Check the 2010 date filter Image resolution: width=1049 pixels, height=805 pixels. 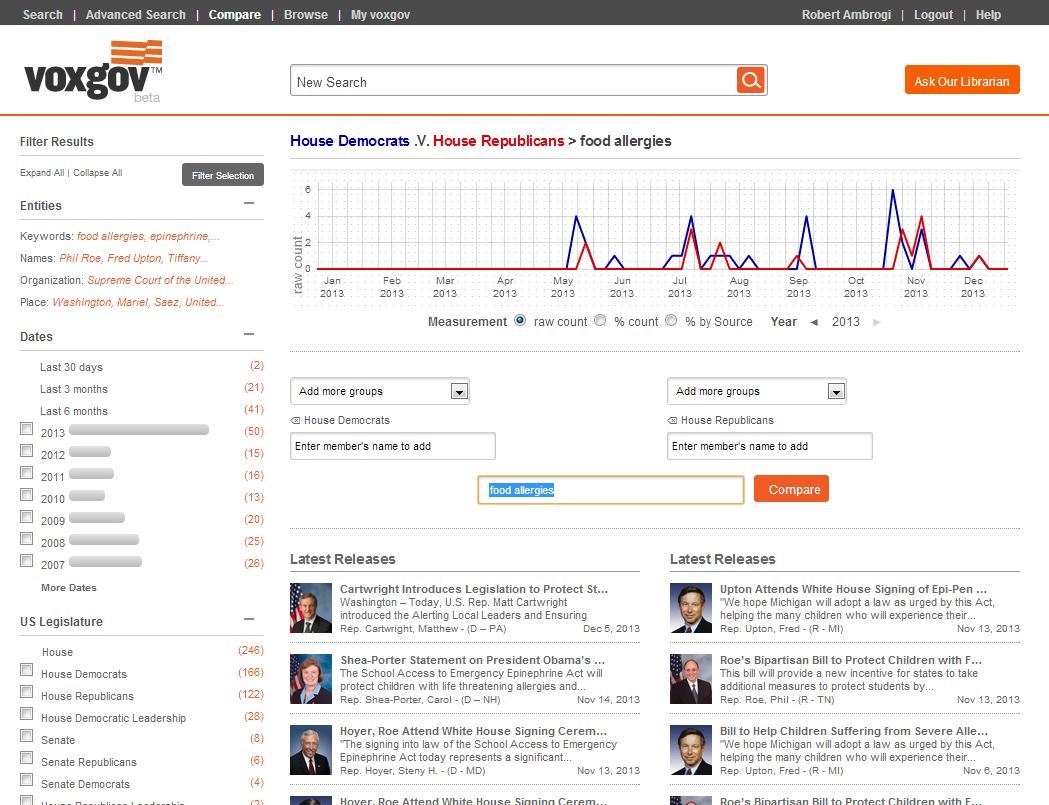click(x=27, y=495)
